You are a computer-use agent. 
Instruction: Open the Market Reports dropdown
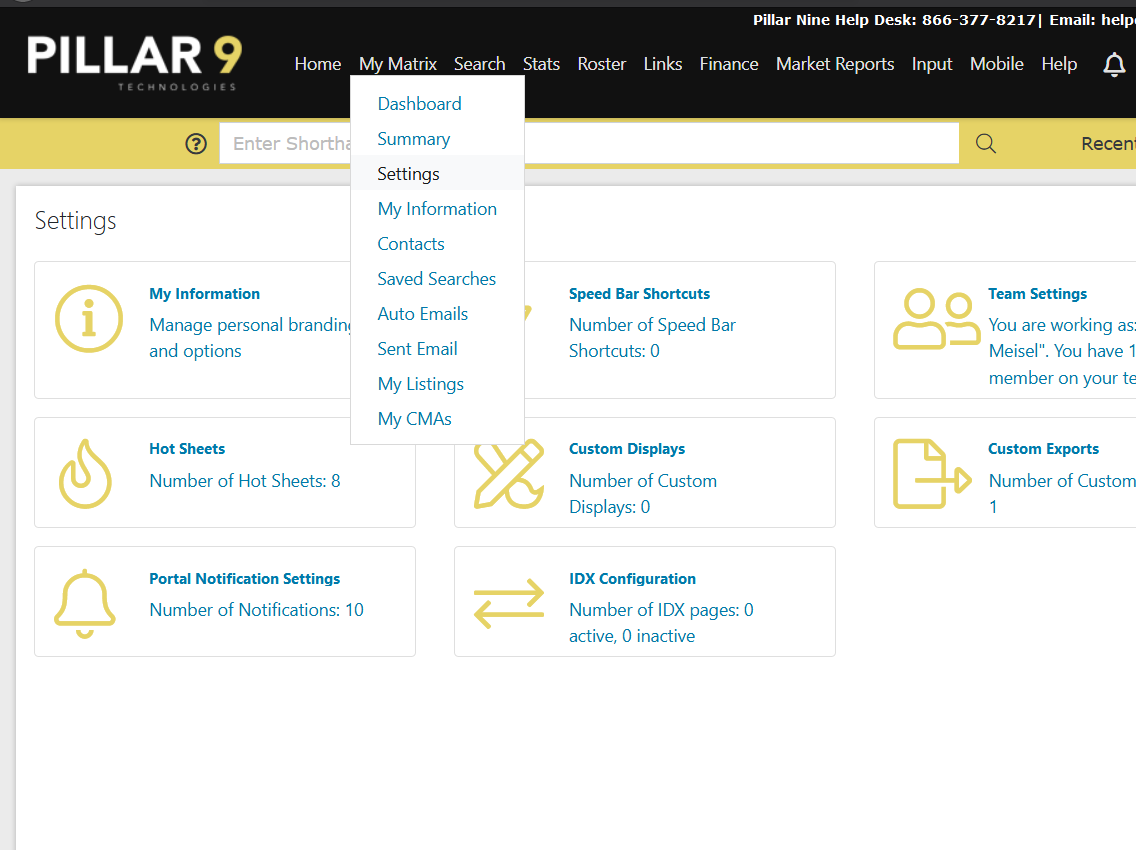(834, 63)
